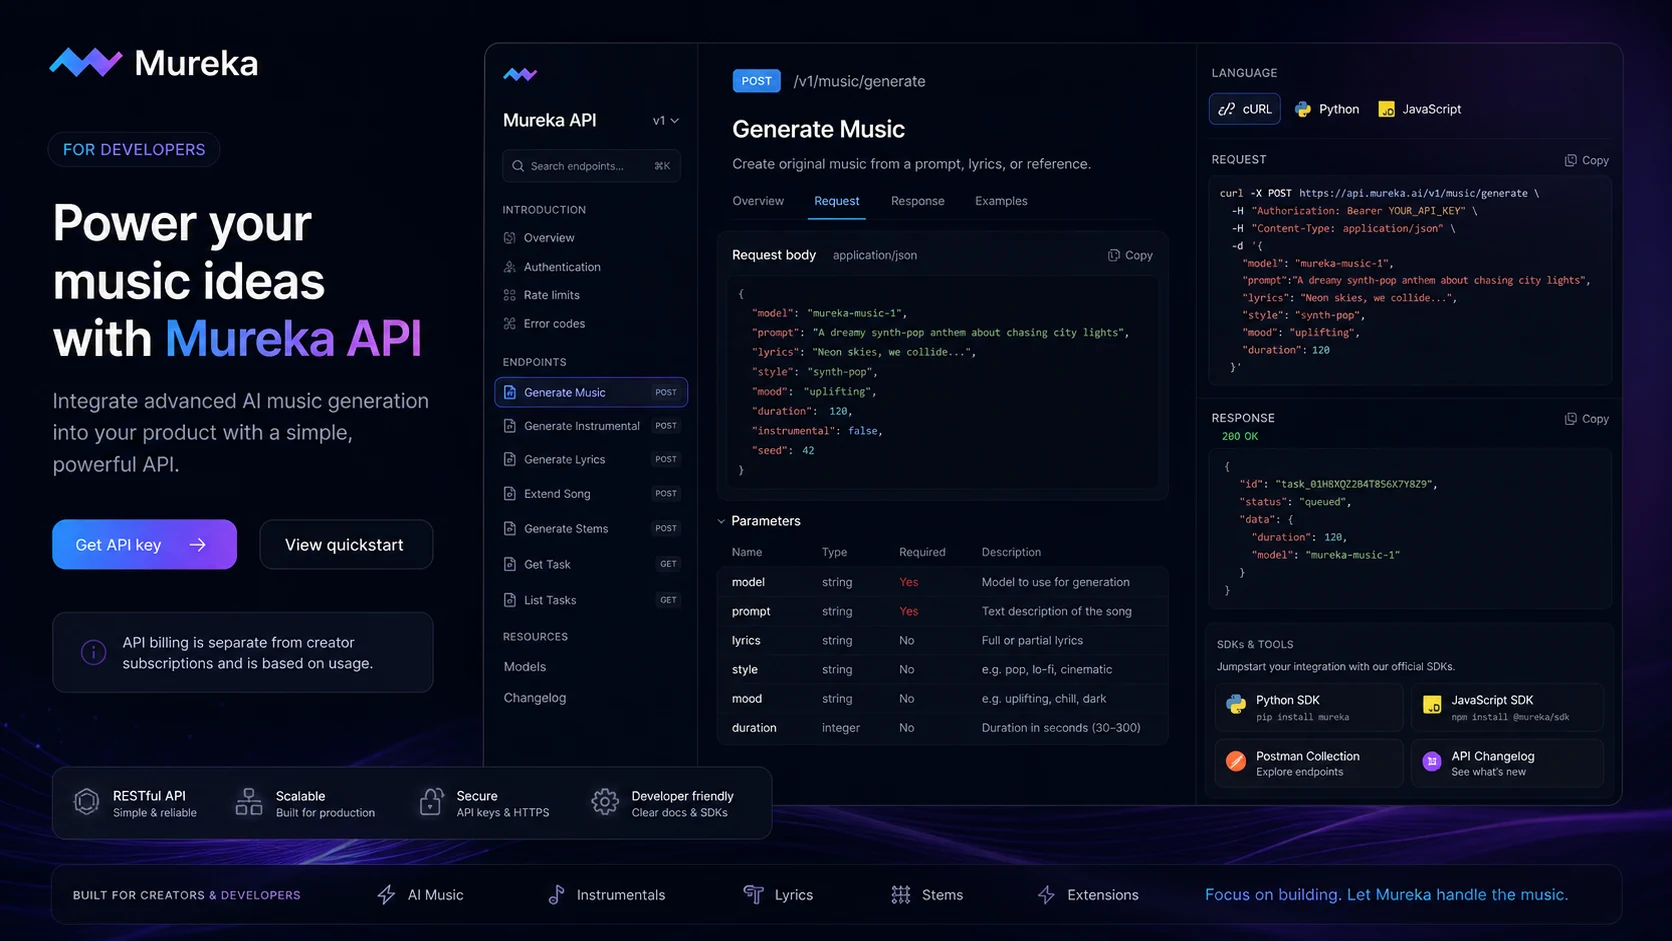Click the RESTful API hexagon icon

[x=87, y=802]
